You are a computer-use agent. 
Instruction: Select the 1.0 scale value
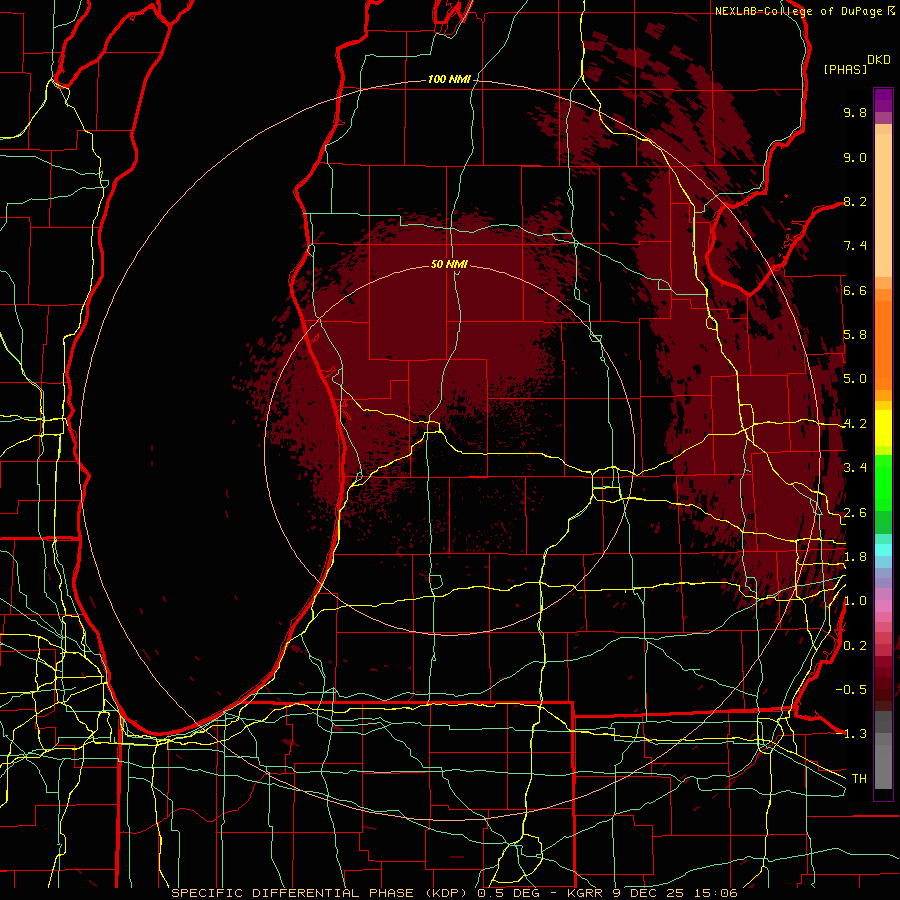(855, 601)
